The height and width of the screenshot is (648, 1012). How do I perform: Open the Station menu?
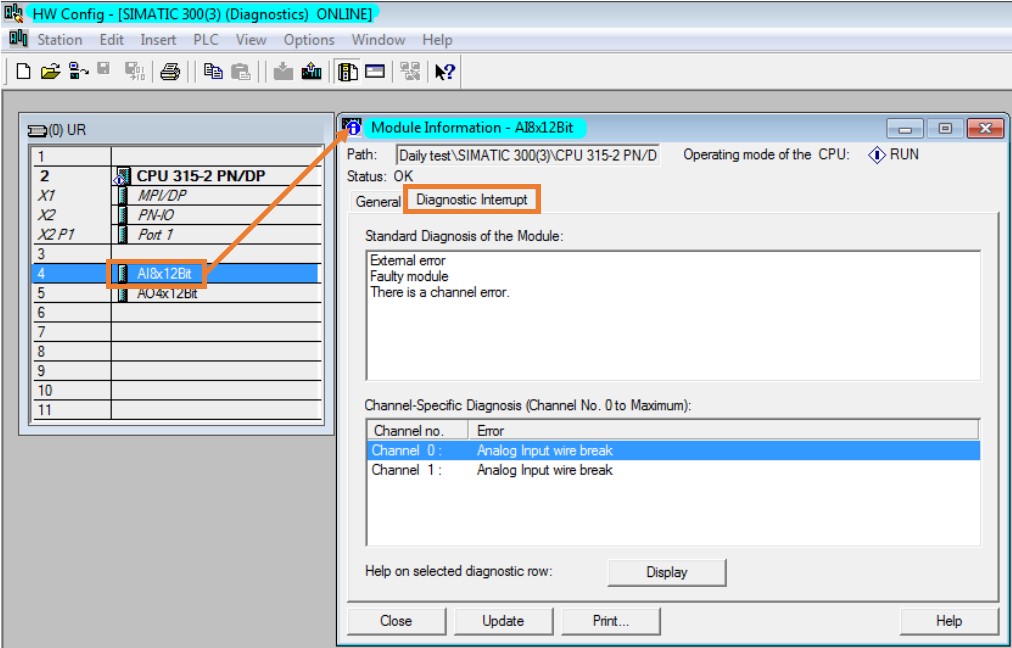click(x=59, y=39)
